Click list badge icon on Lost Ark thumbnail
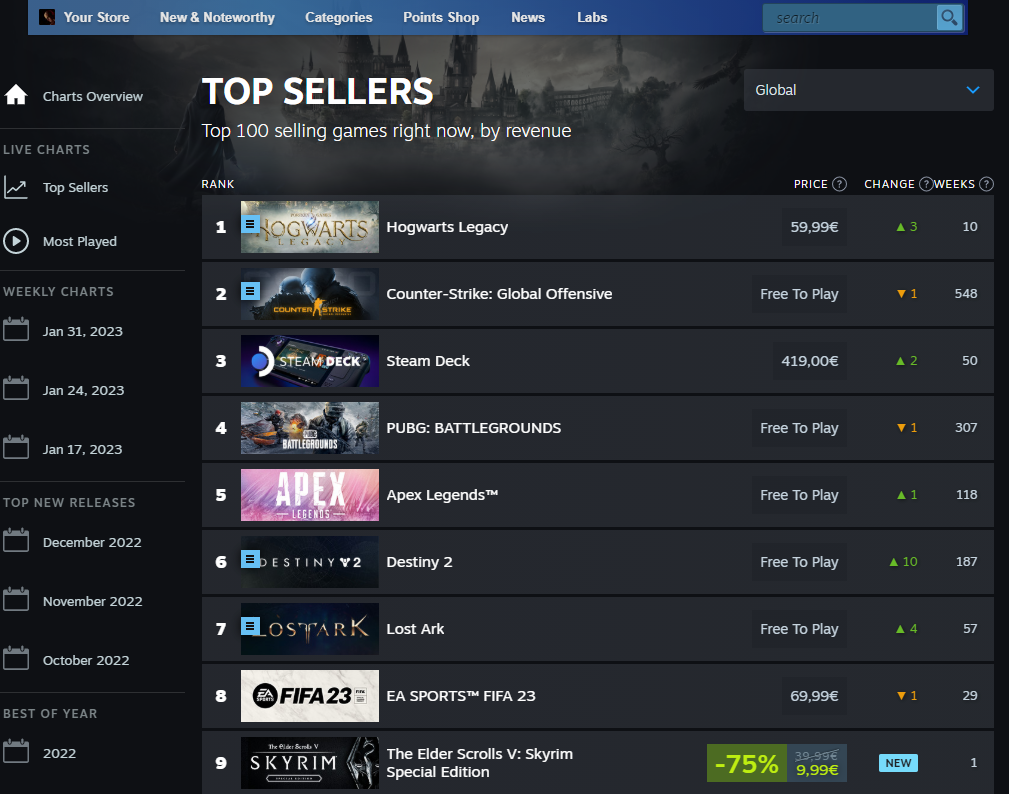Viewport: 1009px width, 794px height. tap(250, 625)
